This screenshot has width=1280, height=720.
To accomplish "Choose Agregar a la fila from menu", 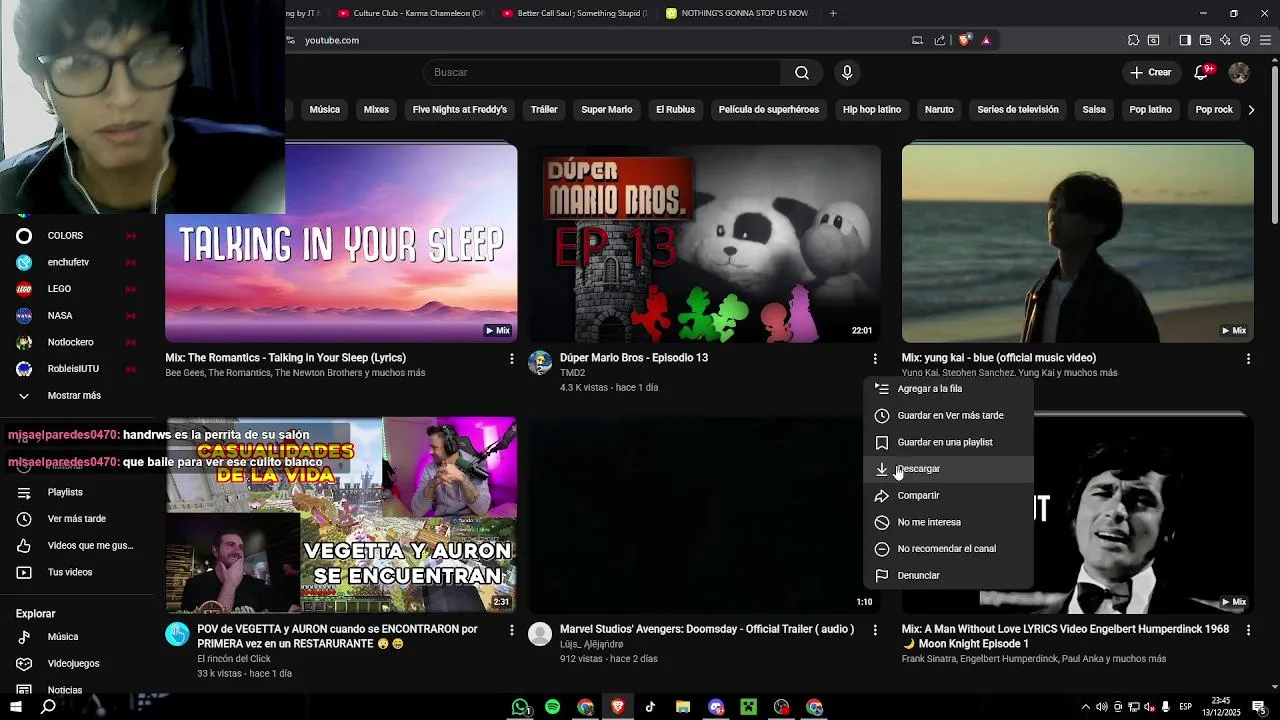I will click(x=948, y=389).
